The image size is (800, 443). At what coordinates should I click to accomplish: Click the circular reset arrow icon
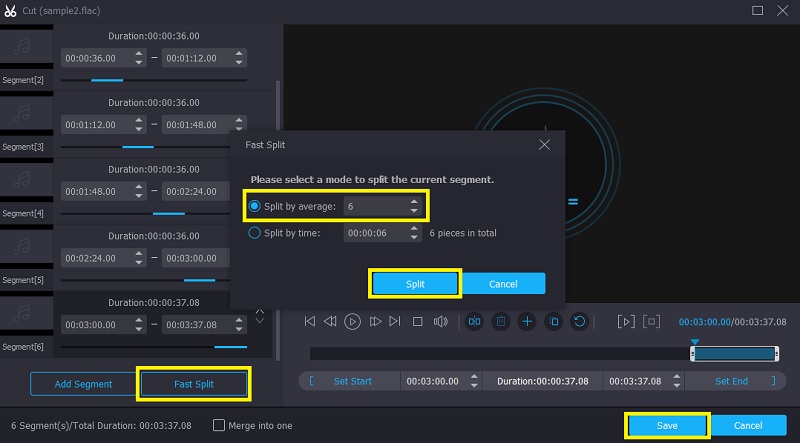click(x=579, y=322)
